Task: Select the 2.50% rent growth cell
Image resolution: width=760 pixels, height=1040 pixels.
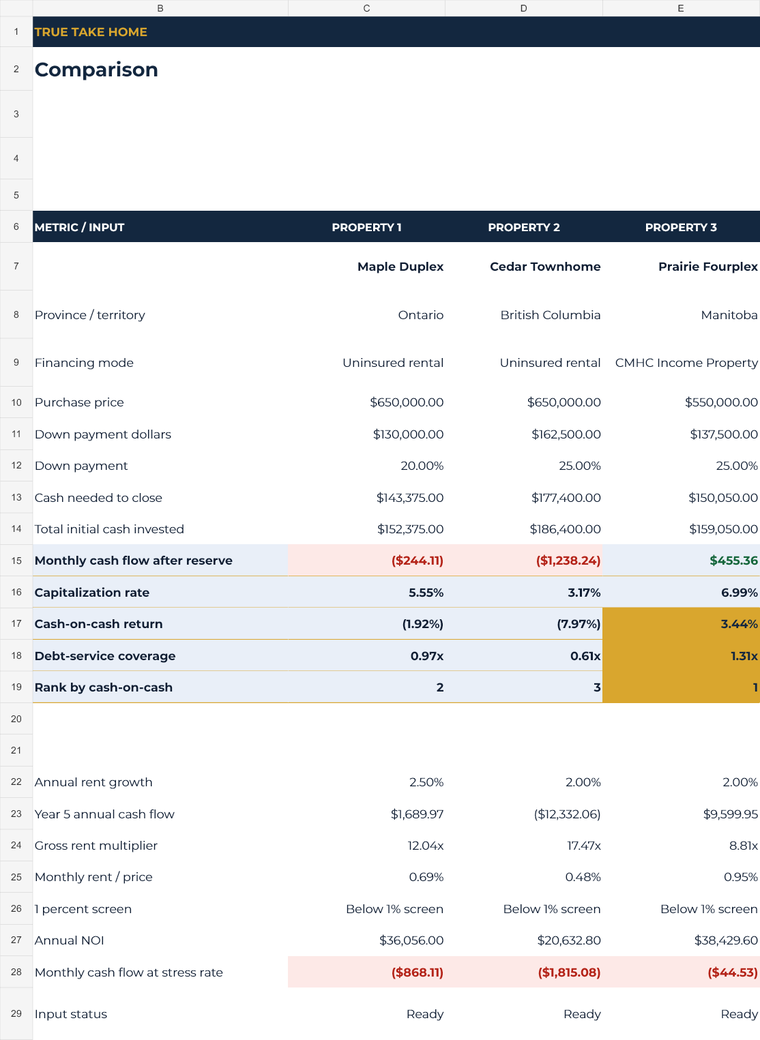Action: 366,782
